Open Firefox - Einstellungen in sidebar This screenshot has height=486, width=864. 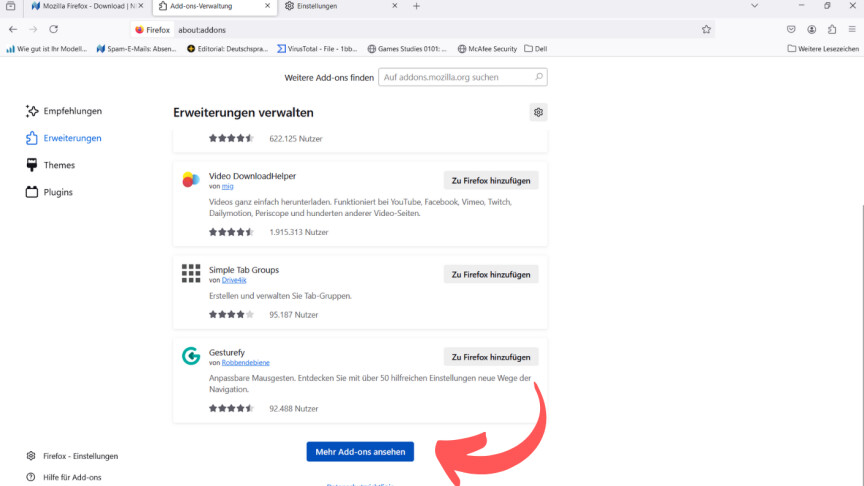[72, 456]
